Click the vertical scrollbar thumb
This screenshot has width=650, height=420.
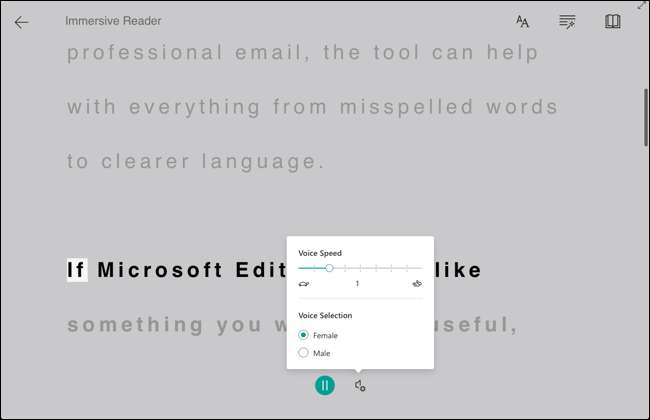pos(645,117)
